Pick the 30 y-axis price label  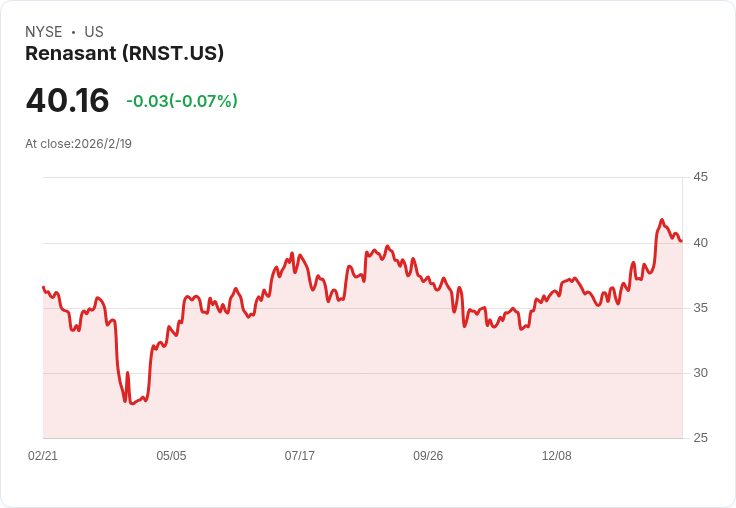pos(701,373)
